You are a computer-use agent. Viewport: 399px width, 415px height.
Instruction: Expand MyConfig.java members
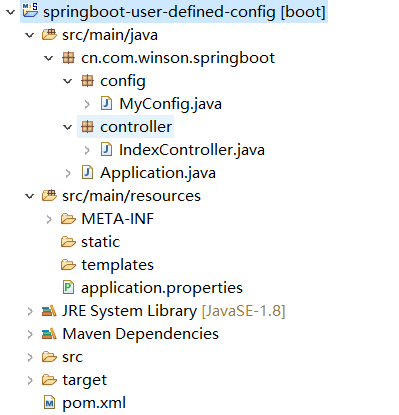pyautogui.click(x=87, y=104)
